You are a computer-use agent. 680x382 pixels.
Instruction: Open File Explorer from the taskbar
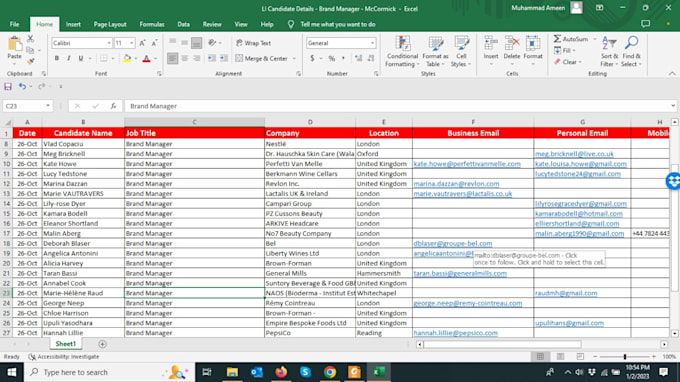[232, 372]
